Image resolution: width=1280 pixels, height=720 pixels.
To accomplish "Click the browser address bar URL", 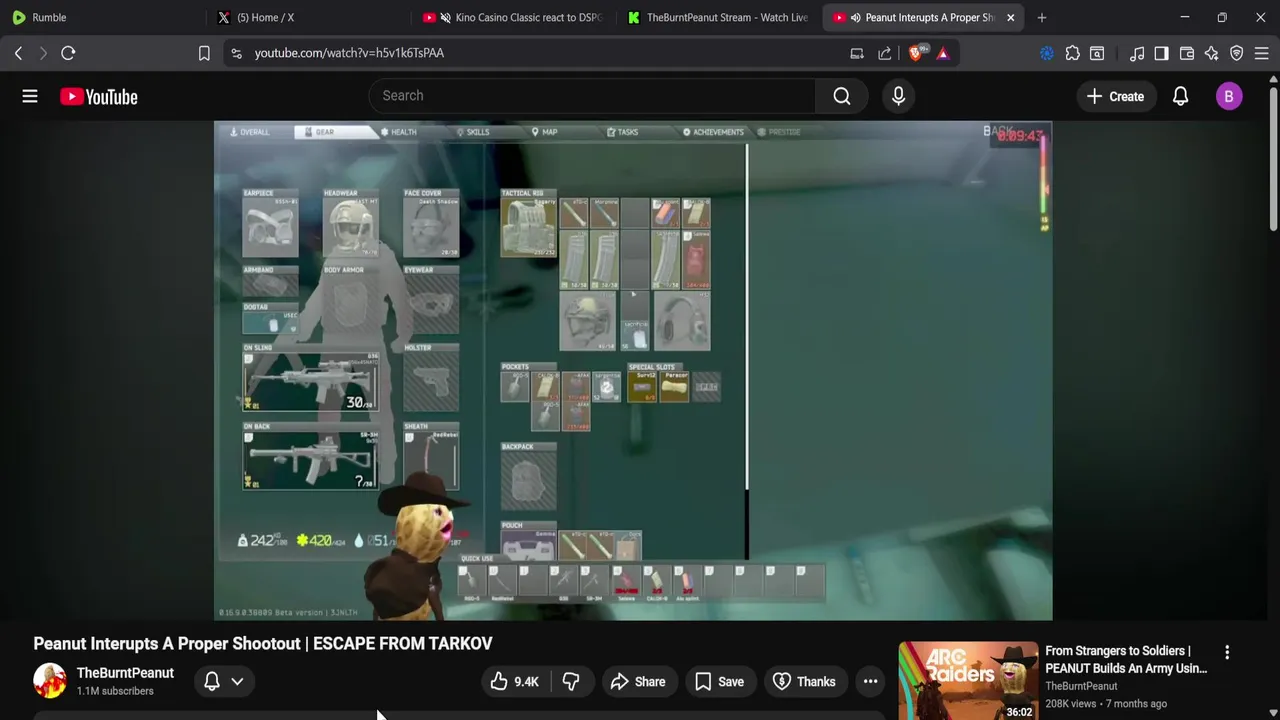I will click(349, 53).
